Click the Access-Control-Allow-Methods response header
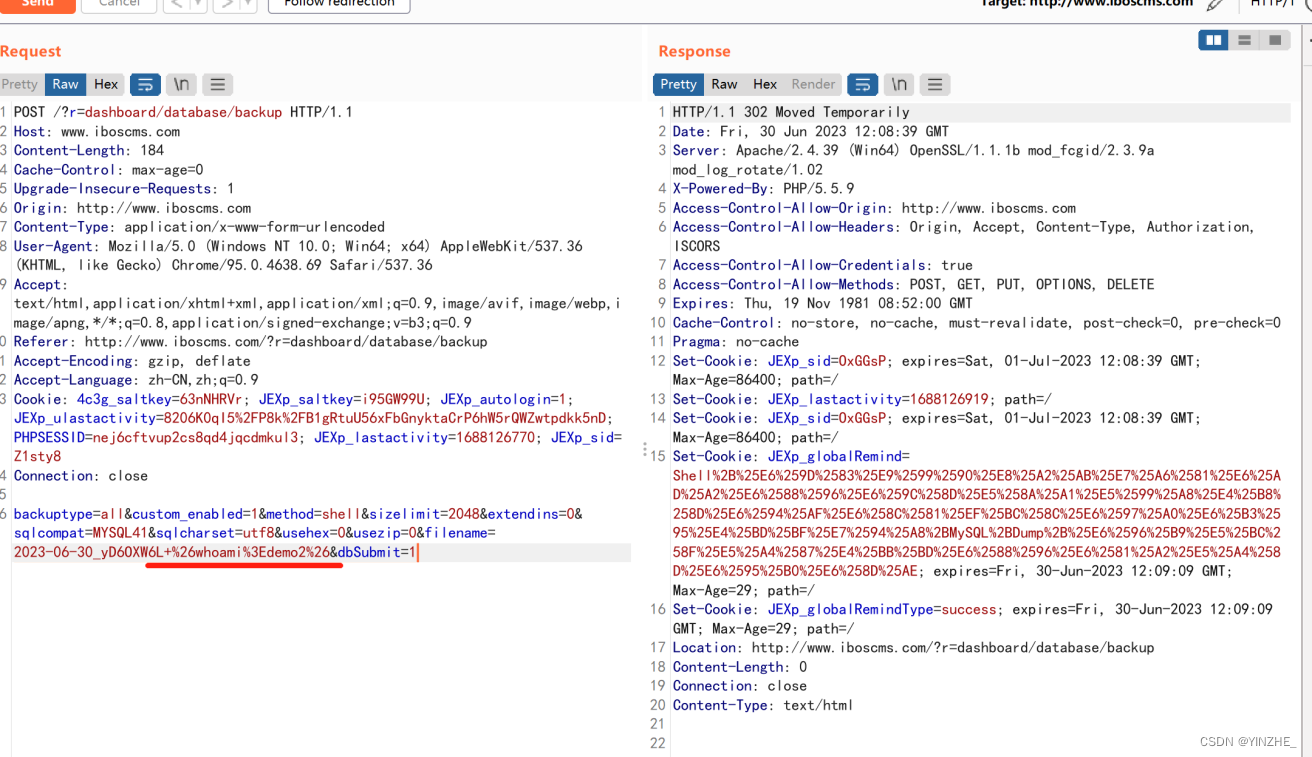This screenshot has height=757, width=1312. (x=914, y=284)
